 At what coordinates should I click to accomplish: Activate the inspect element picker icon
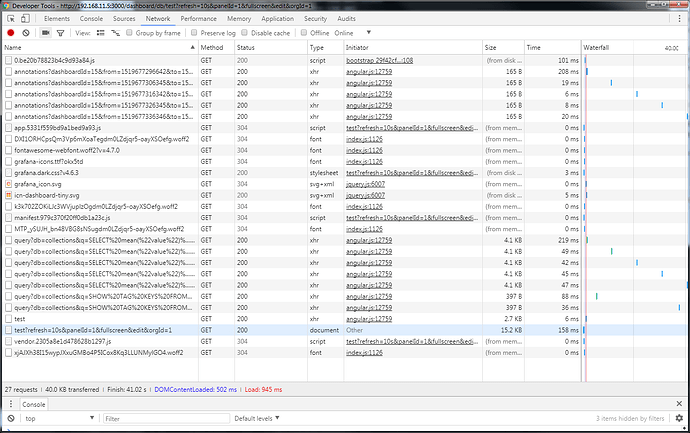[x=11, y=18]
